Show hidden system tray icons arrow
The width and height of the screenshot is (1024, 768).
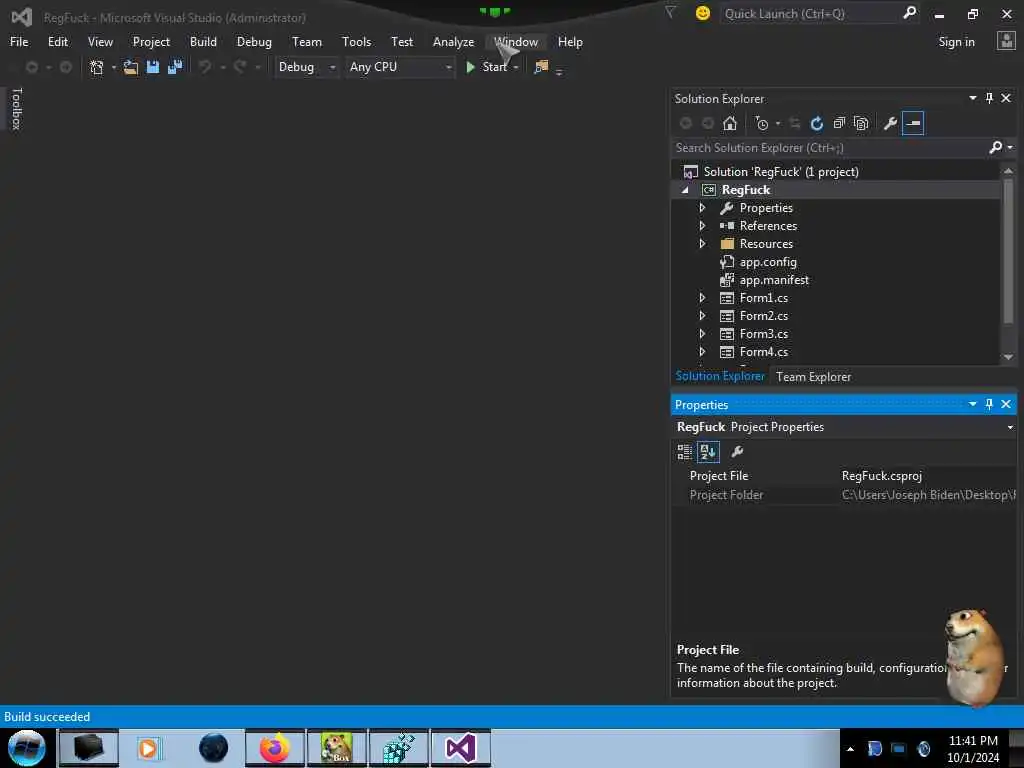(850, 749)
